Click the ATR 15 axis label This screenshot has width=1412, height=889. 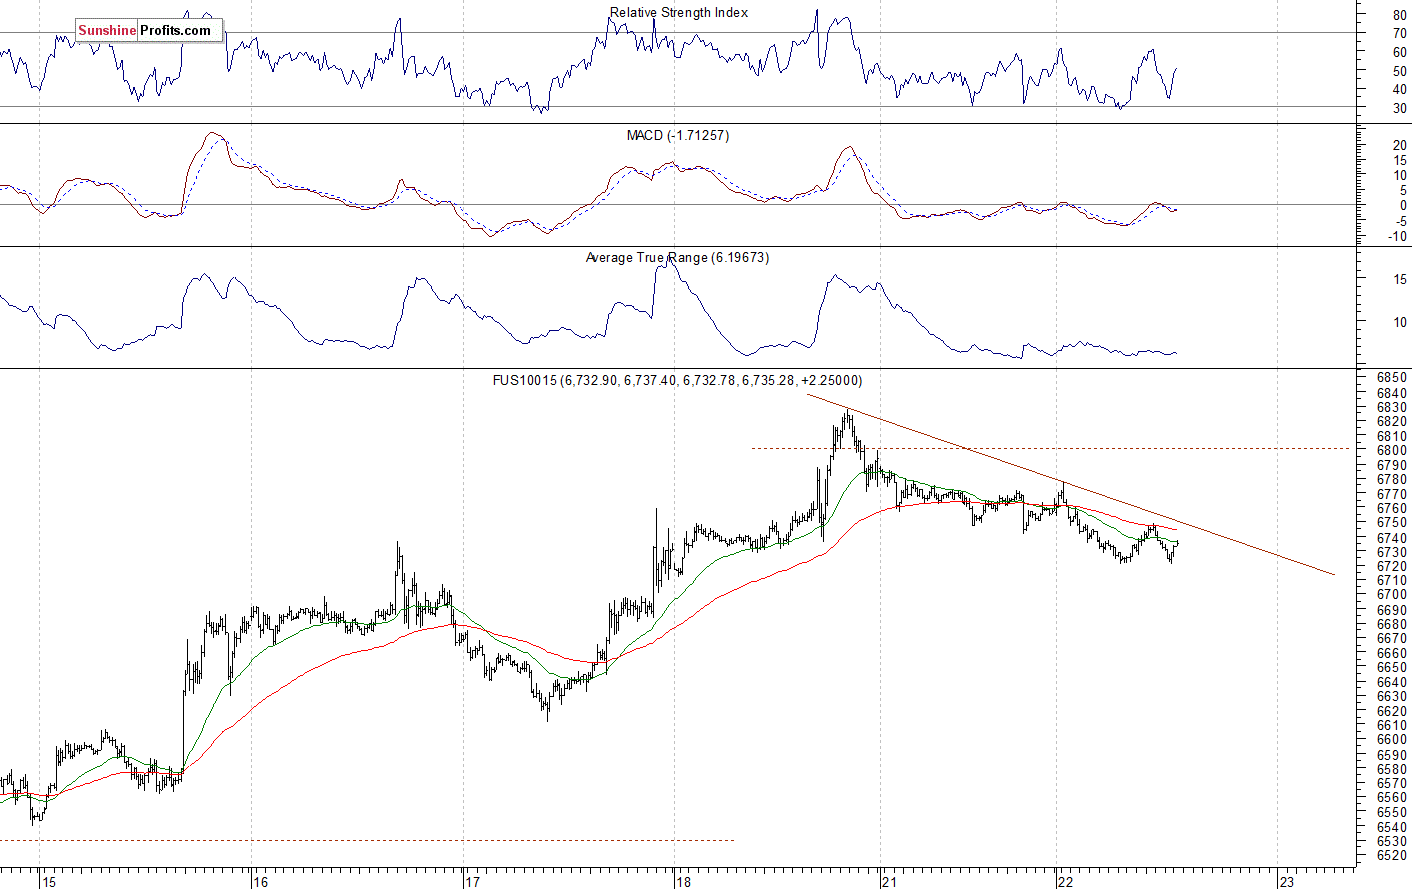tap(1400, 280)
